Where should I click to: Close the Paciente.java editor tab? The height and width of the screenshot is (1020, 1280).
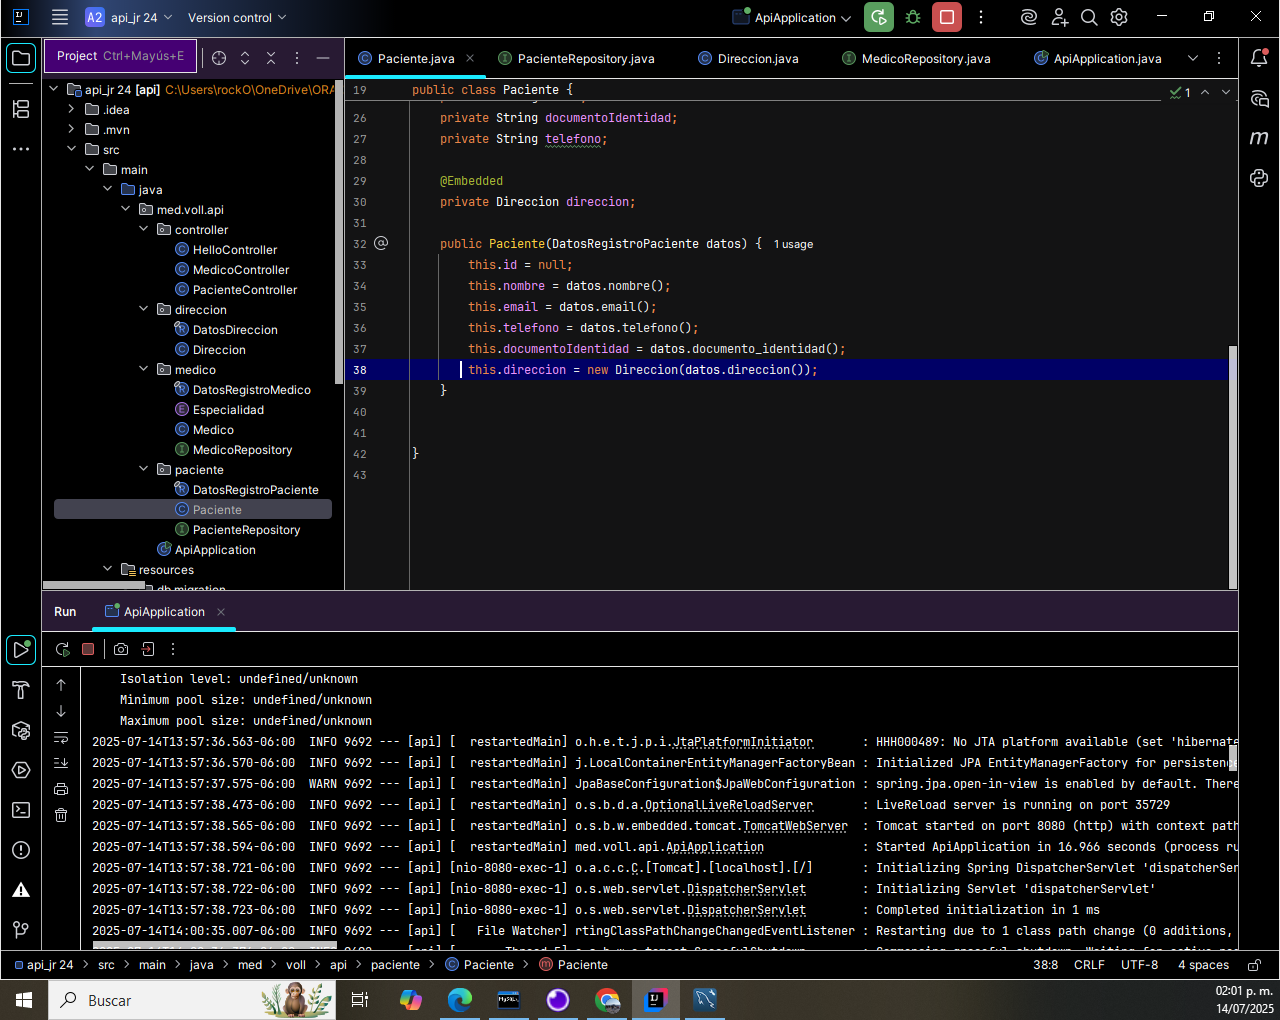click(x=470, y=58)
